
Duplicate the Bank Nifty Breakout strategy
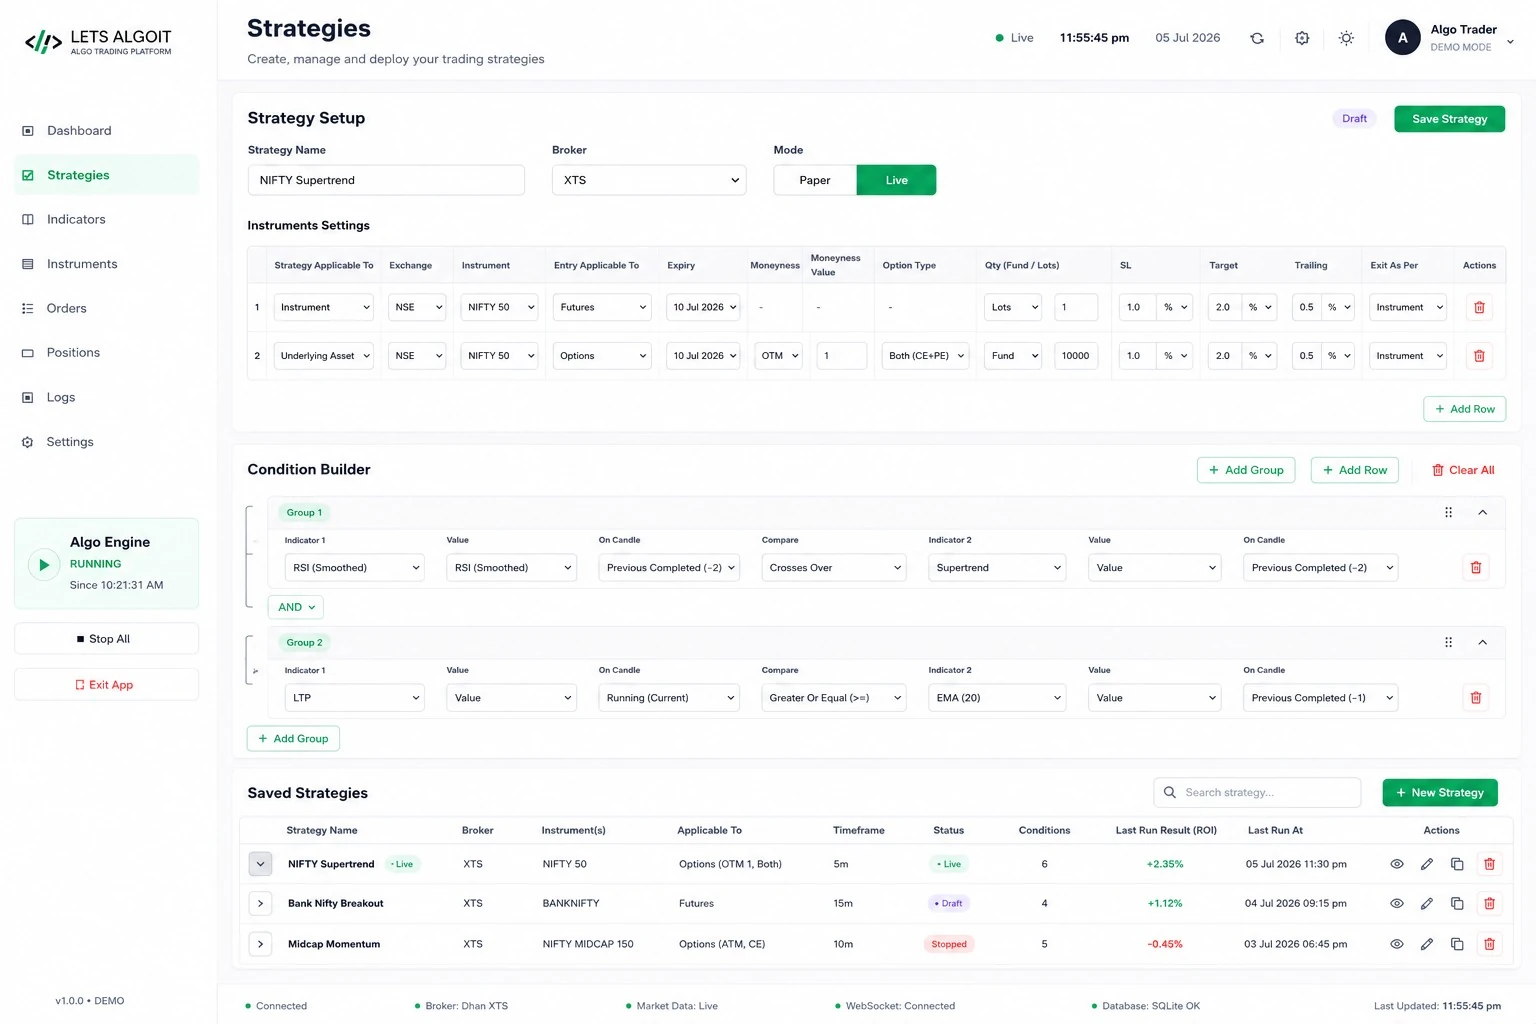(1457, 903)
